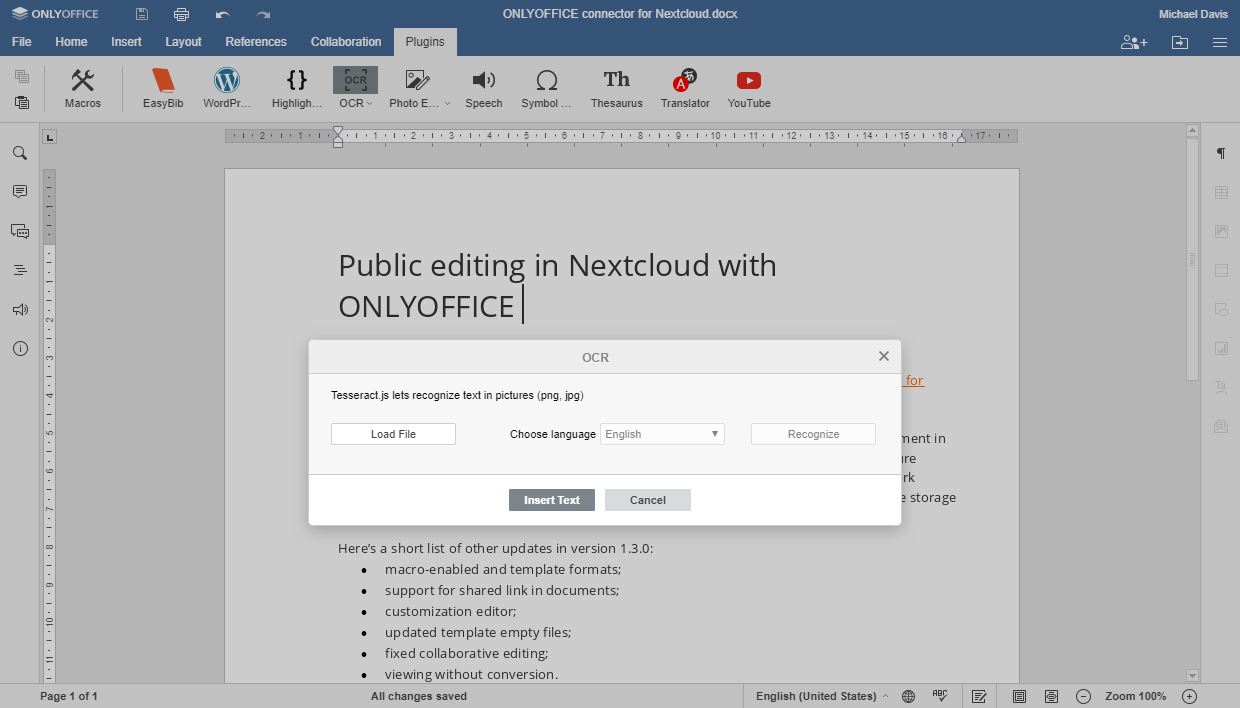Open paragraph settings in right sidebar
The height and width of the screenshot is (708, 1240).
coord(1221,153)
